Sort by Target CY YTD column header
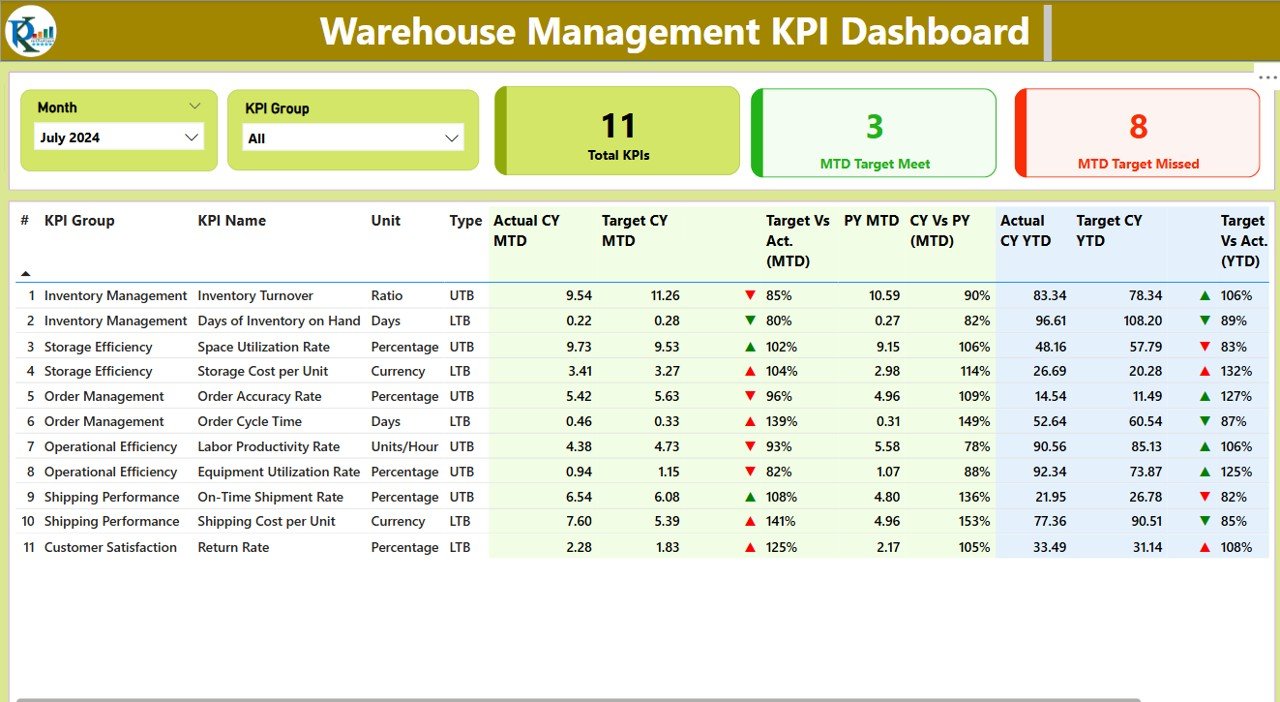 tap(1109, 231)
